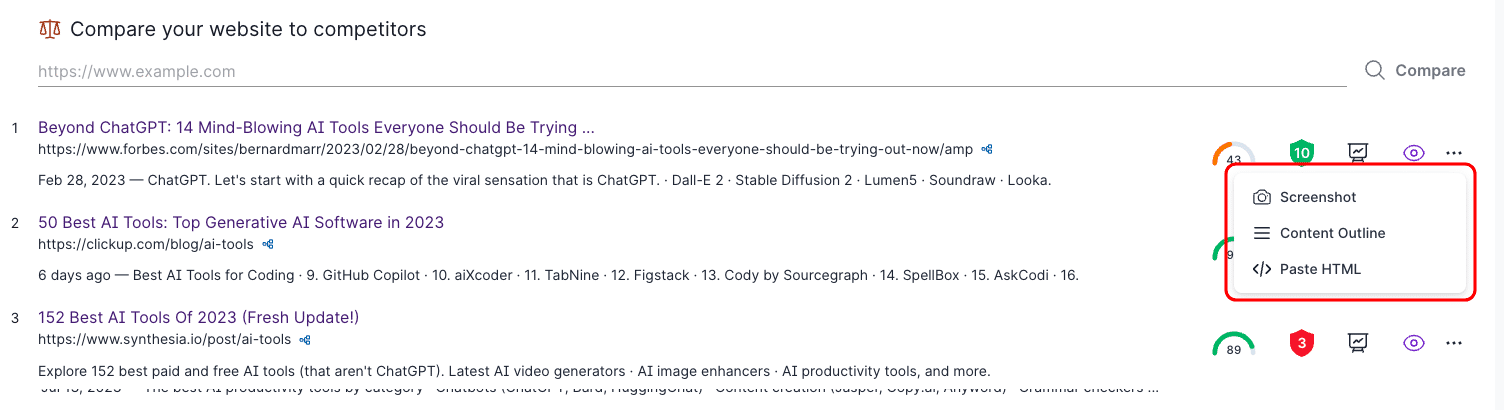Open the 50 Best AI Tools result link
Image resolution: width=1504 pixels, height=410 pixels.
(x=241, y=222)
